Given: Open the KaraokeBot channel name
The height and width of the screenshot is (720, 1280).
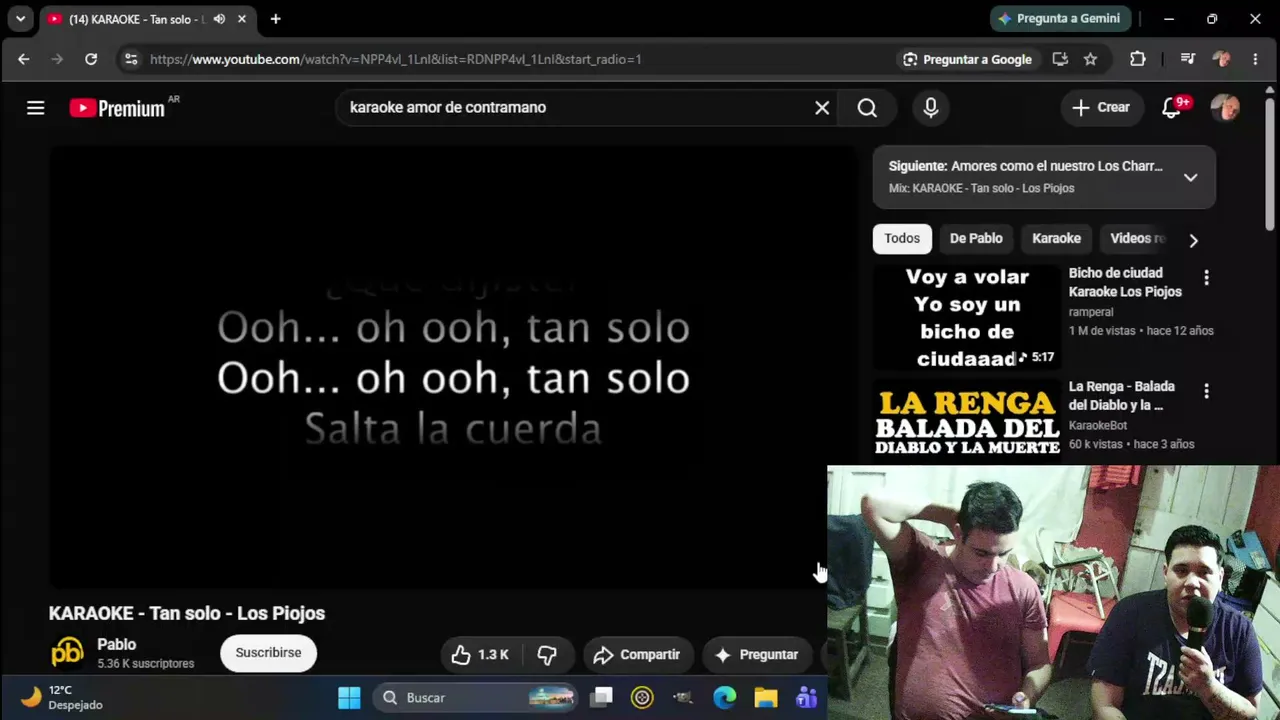Looking at the screenshot, I should (x=1098, y=426).
